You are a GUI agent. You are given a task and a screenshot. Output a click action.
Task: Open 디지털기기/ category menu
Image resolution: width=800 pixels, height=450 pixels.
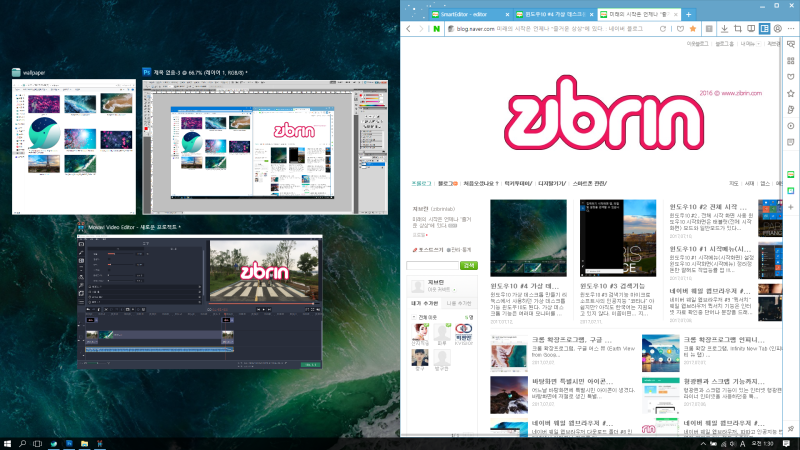552,184
